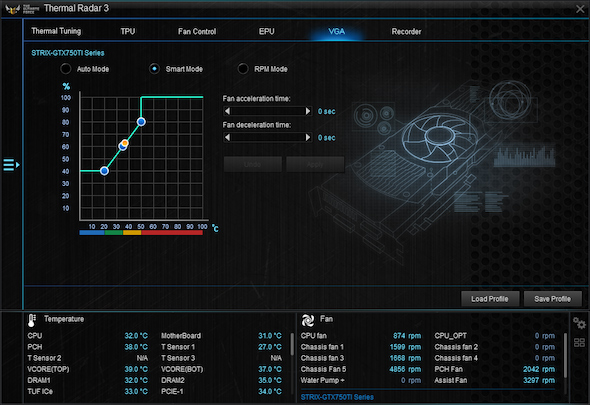The image size is (590, 405).
Task: Click the fan deceleration time slider track
Action: click(x=268, y=137)
